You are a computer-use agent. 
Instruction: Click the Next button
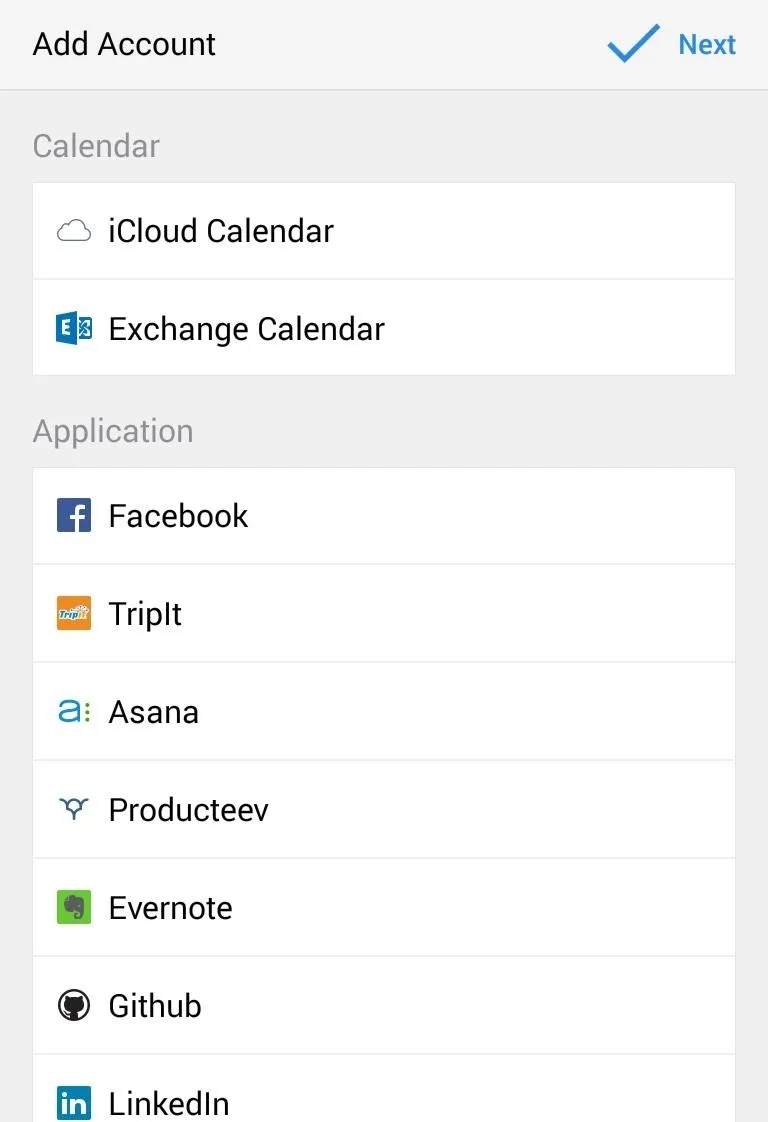(x=706, y=44)
